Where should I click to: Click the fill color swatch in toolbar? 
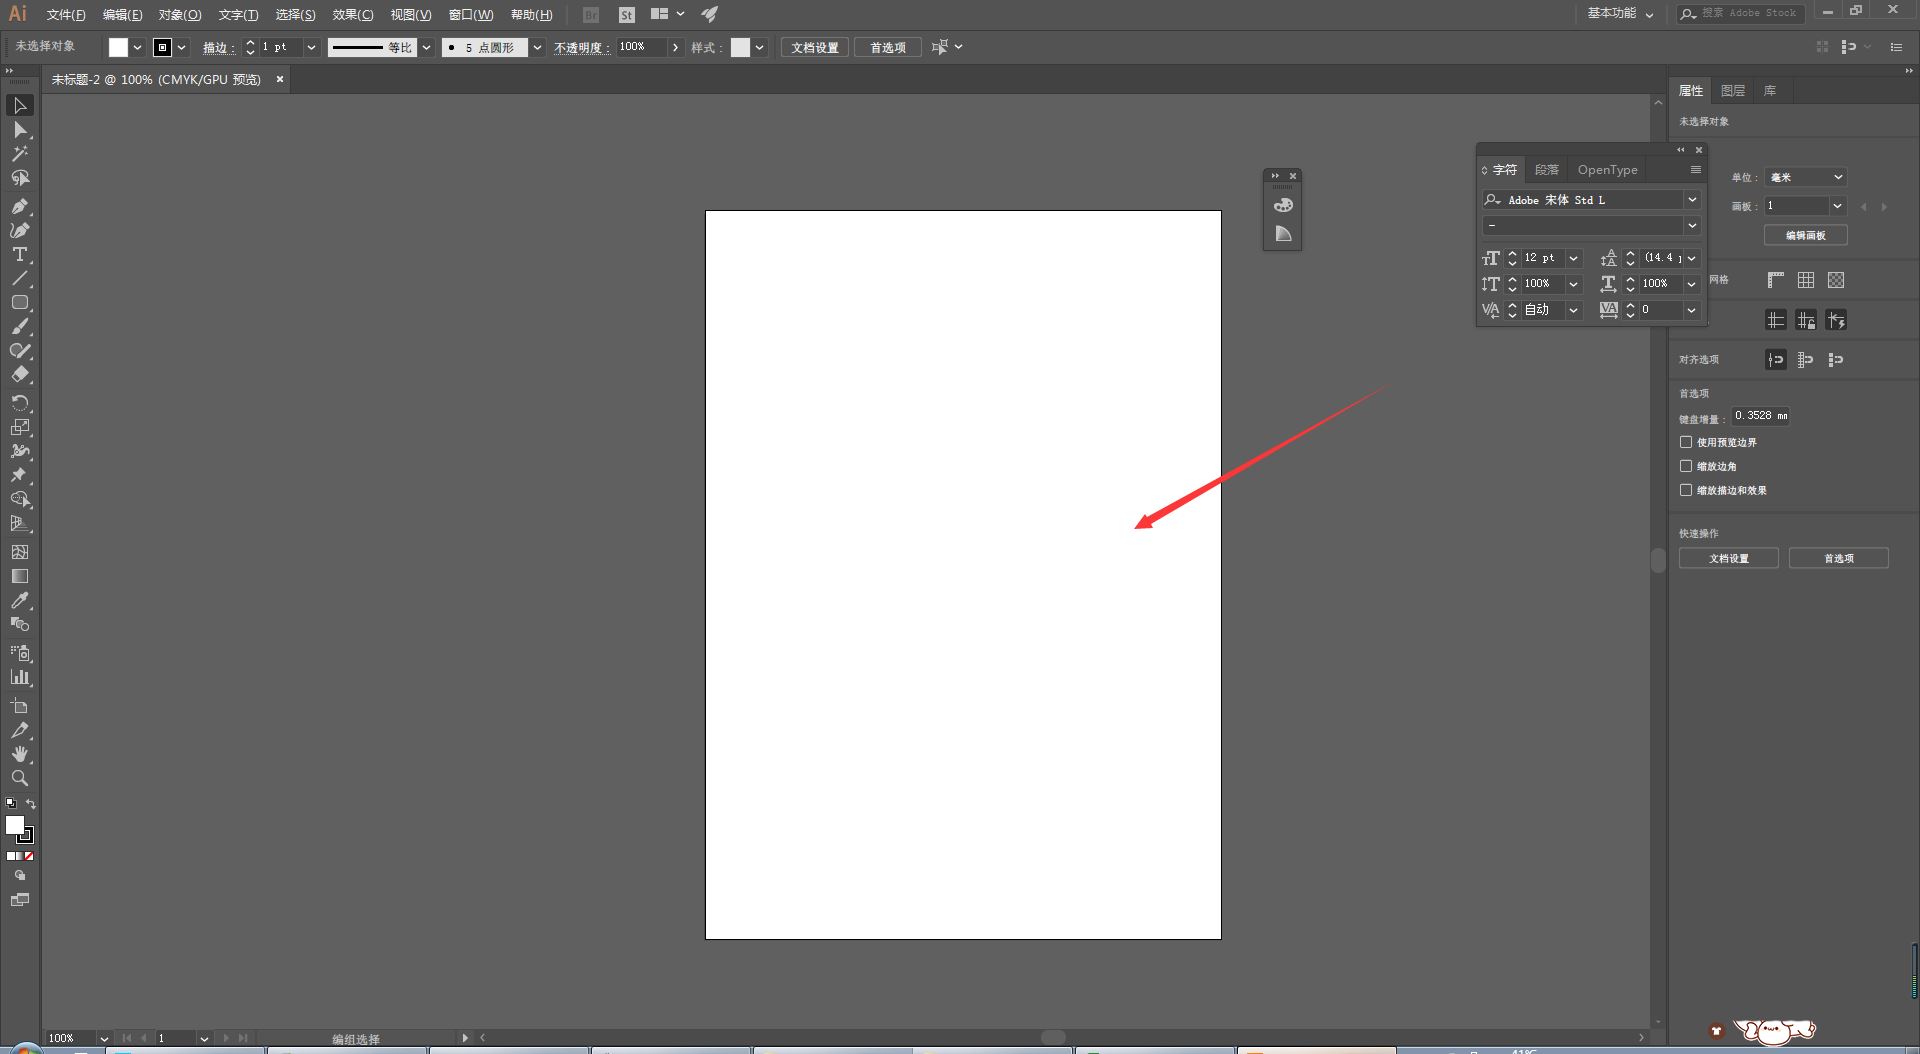(x=14, y=825)
